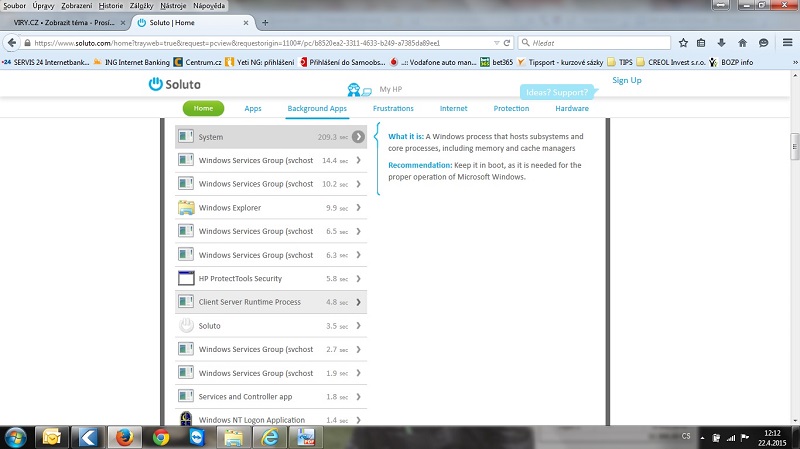This screenshot has width=800, height=449.
Task: Expand Client Server Runtime Process chevron
Action: pos(359,302)
